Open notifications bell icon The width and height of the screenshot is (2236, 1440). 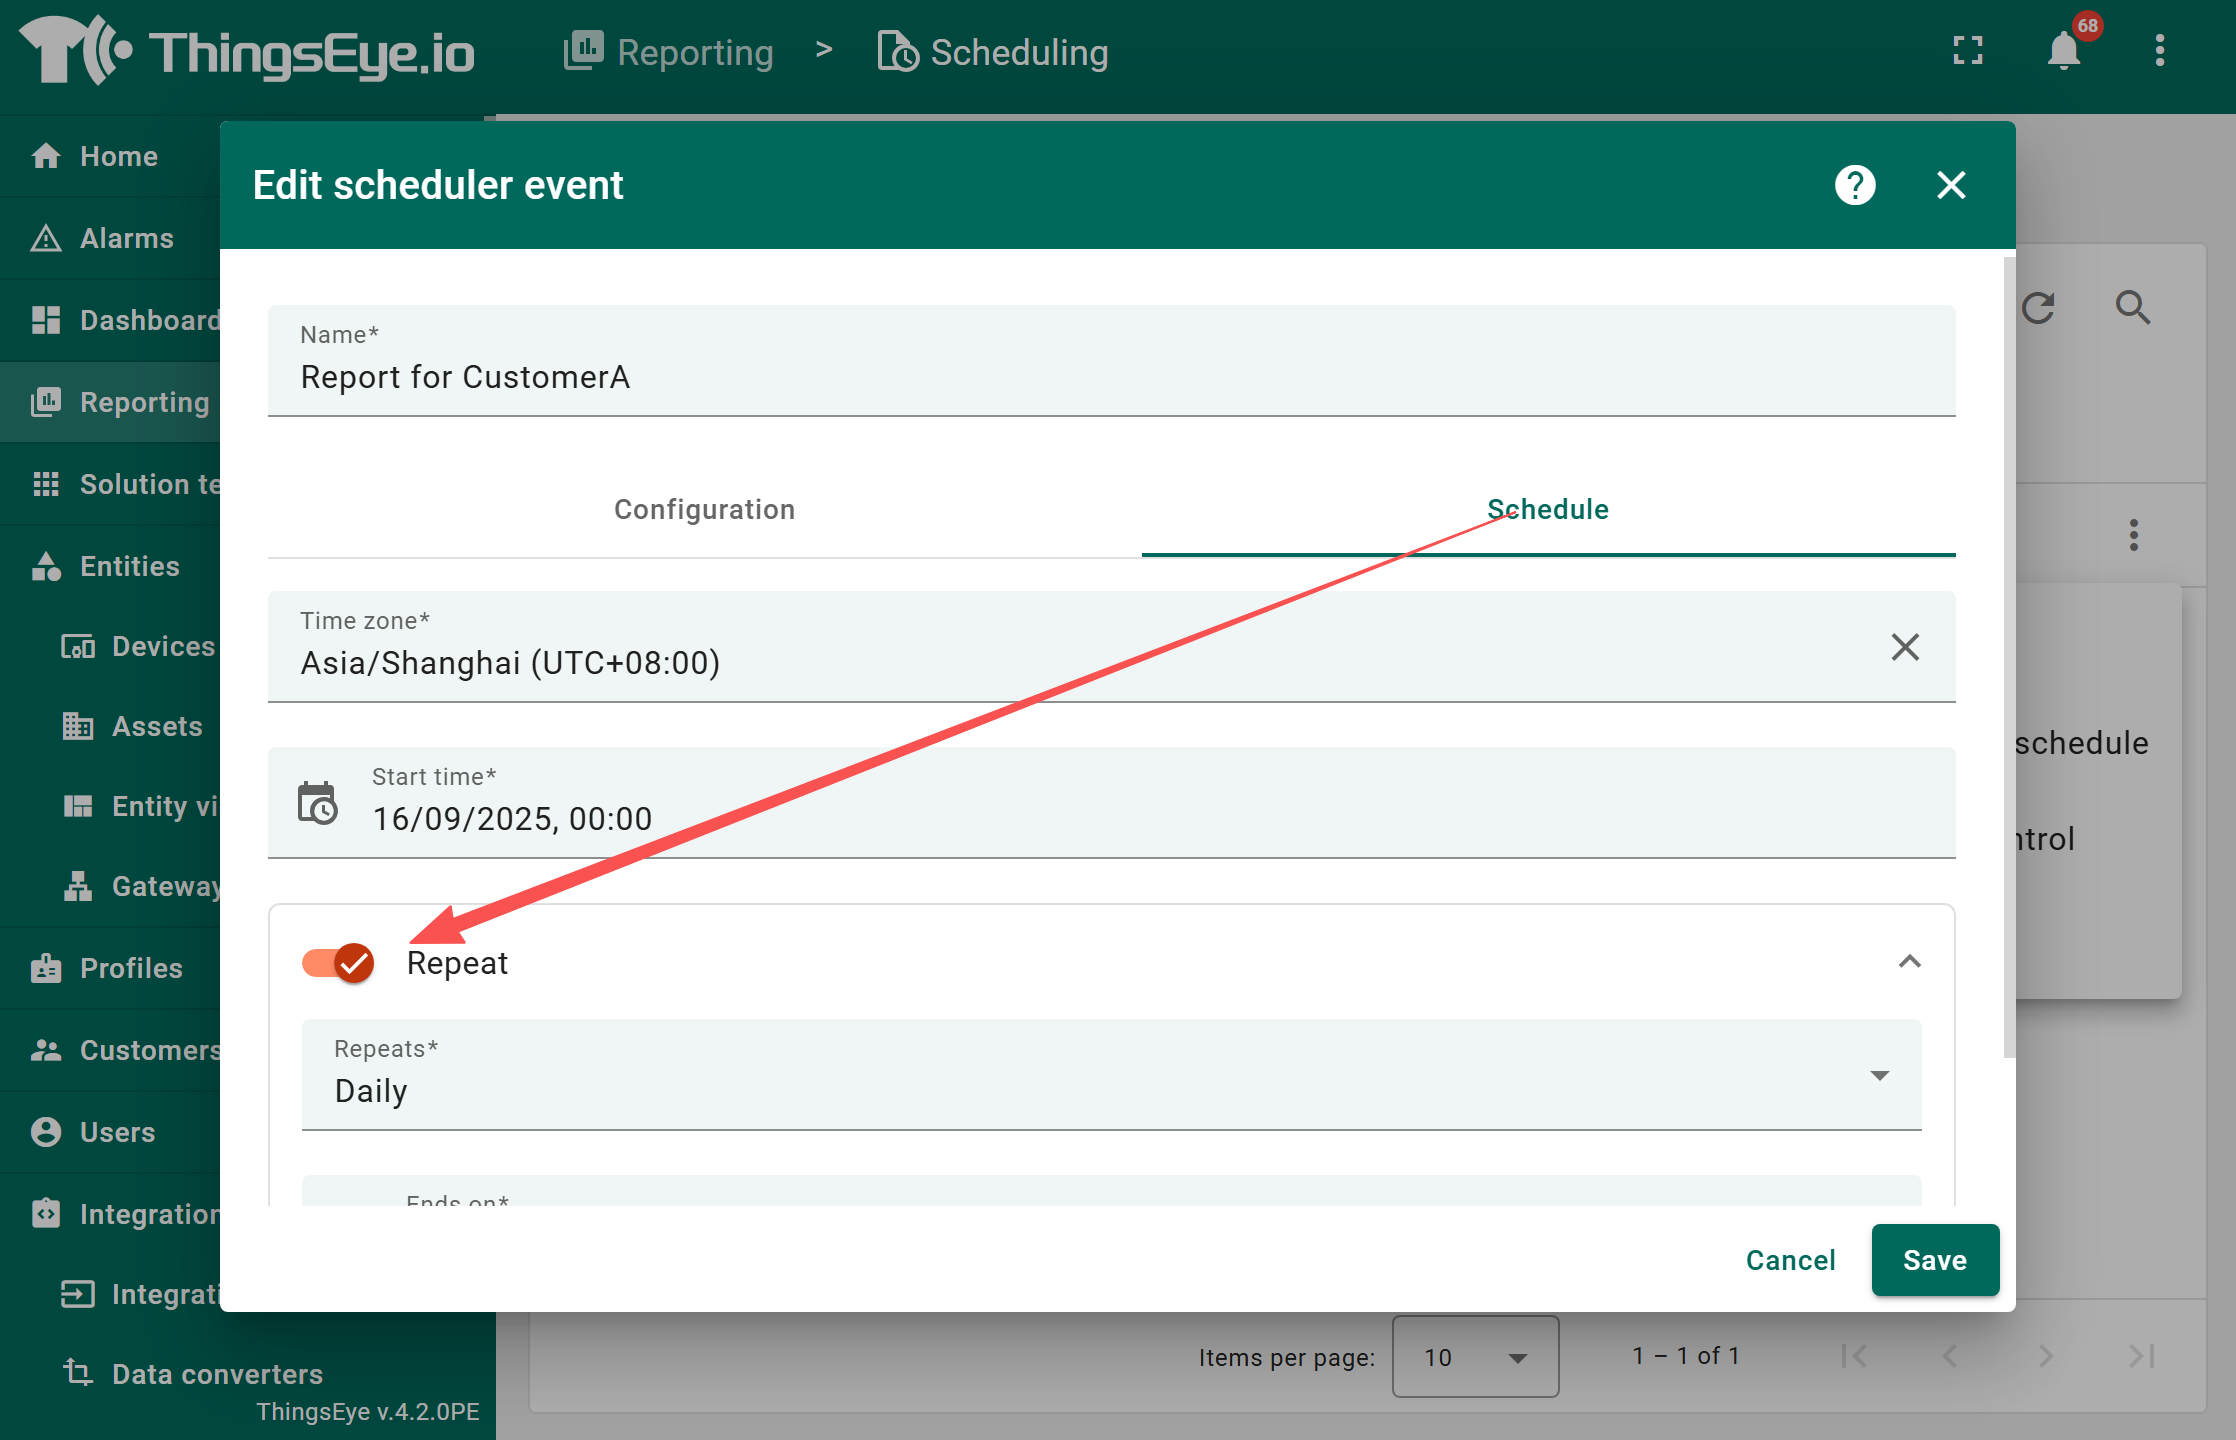tap(2064, 50)
